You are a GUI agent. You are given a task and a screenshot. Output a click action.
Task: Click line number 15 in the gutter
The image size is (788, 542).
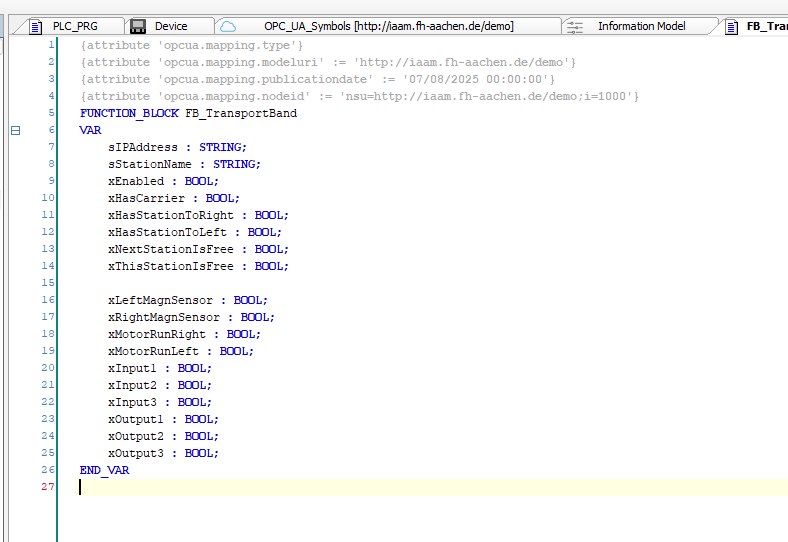click(x=48, y=283)
